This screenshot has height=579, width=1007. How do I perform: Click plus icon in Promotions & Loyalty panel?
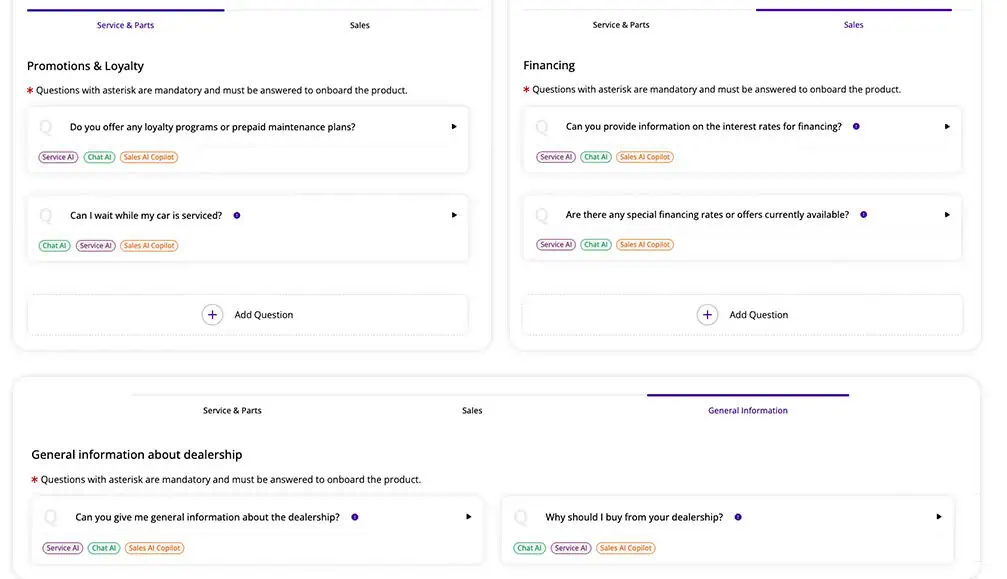[212, 315]
